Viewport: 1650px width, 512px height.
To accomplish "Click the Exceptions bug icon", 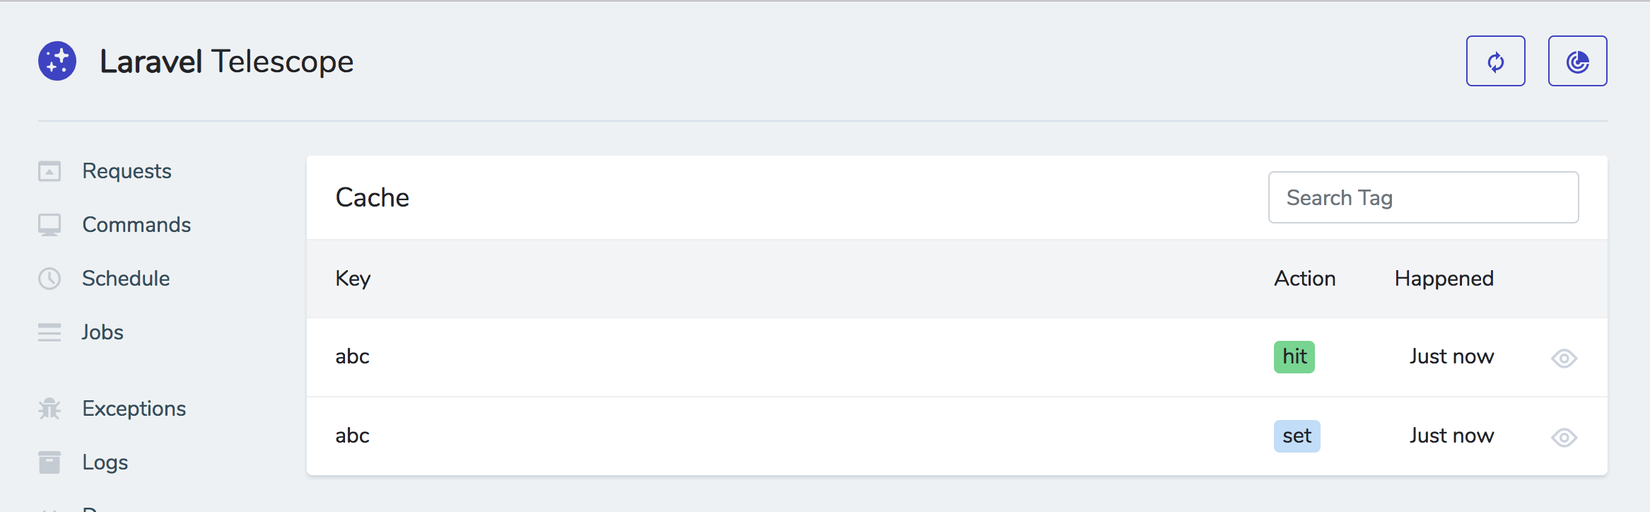I will pyautogui.click(x=49, y=409).
